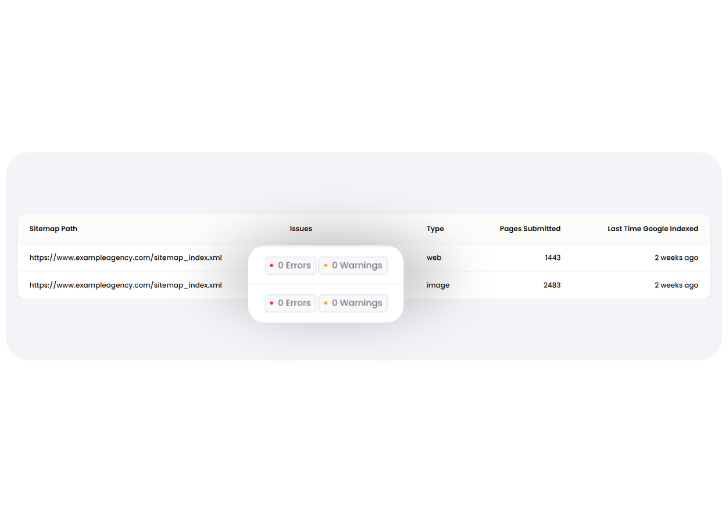728x519 pixels.
Task: Click the orange dot in first row's Warnings badge
Action: coord(326,266)
